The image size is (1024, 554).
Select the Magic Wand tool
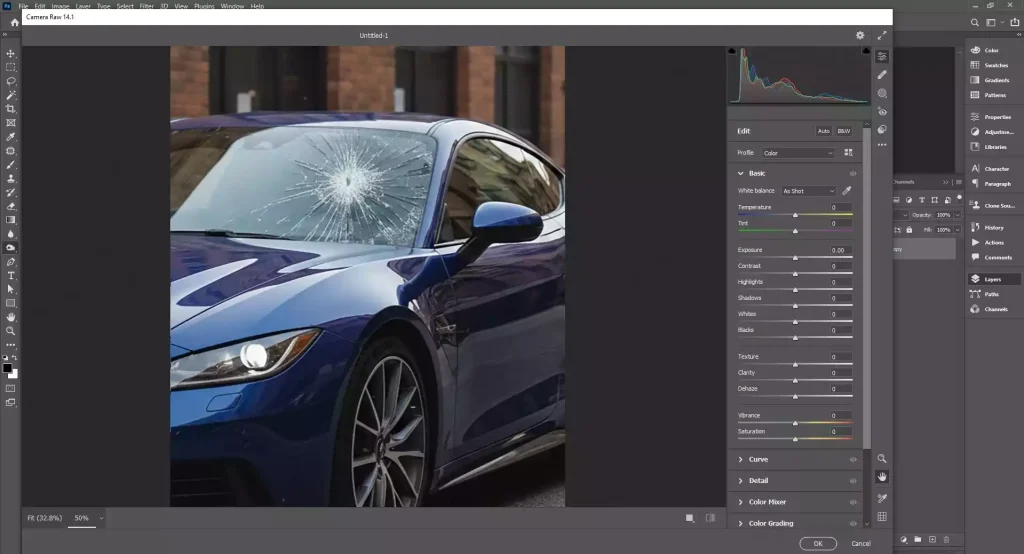pyautogui.click(x=10, y=95)
